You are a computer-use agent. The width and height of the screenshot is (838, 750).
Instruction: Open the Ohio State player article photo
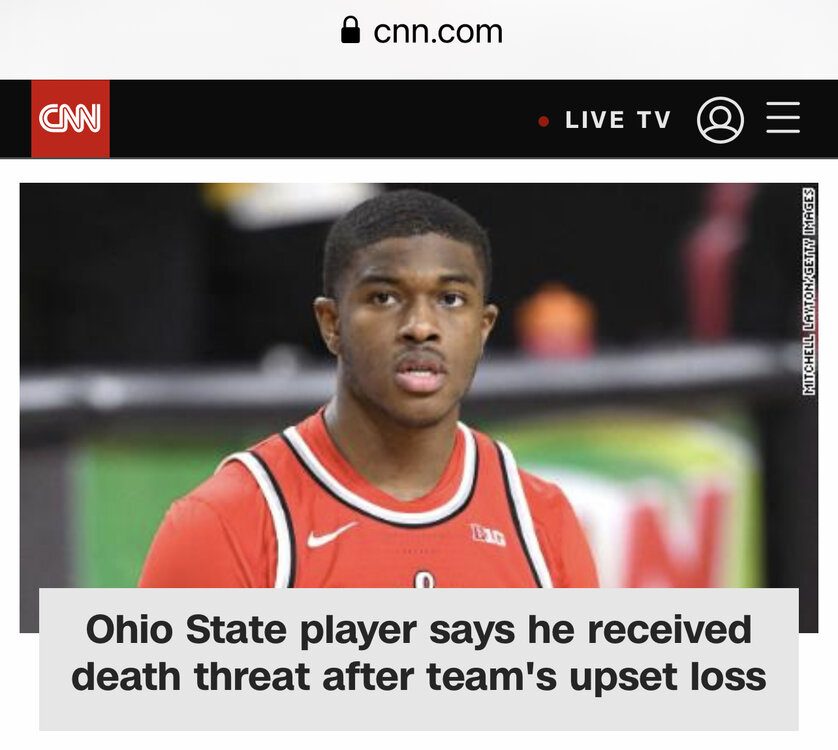coord(418,385)
